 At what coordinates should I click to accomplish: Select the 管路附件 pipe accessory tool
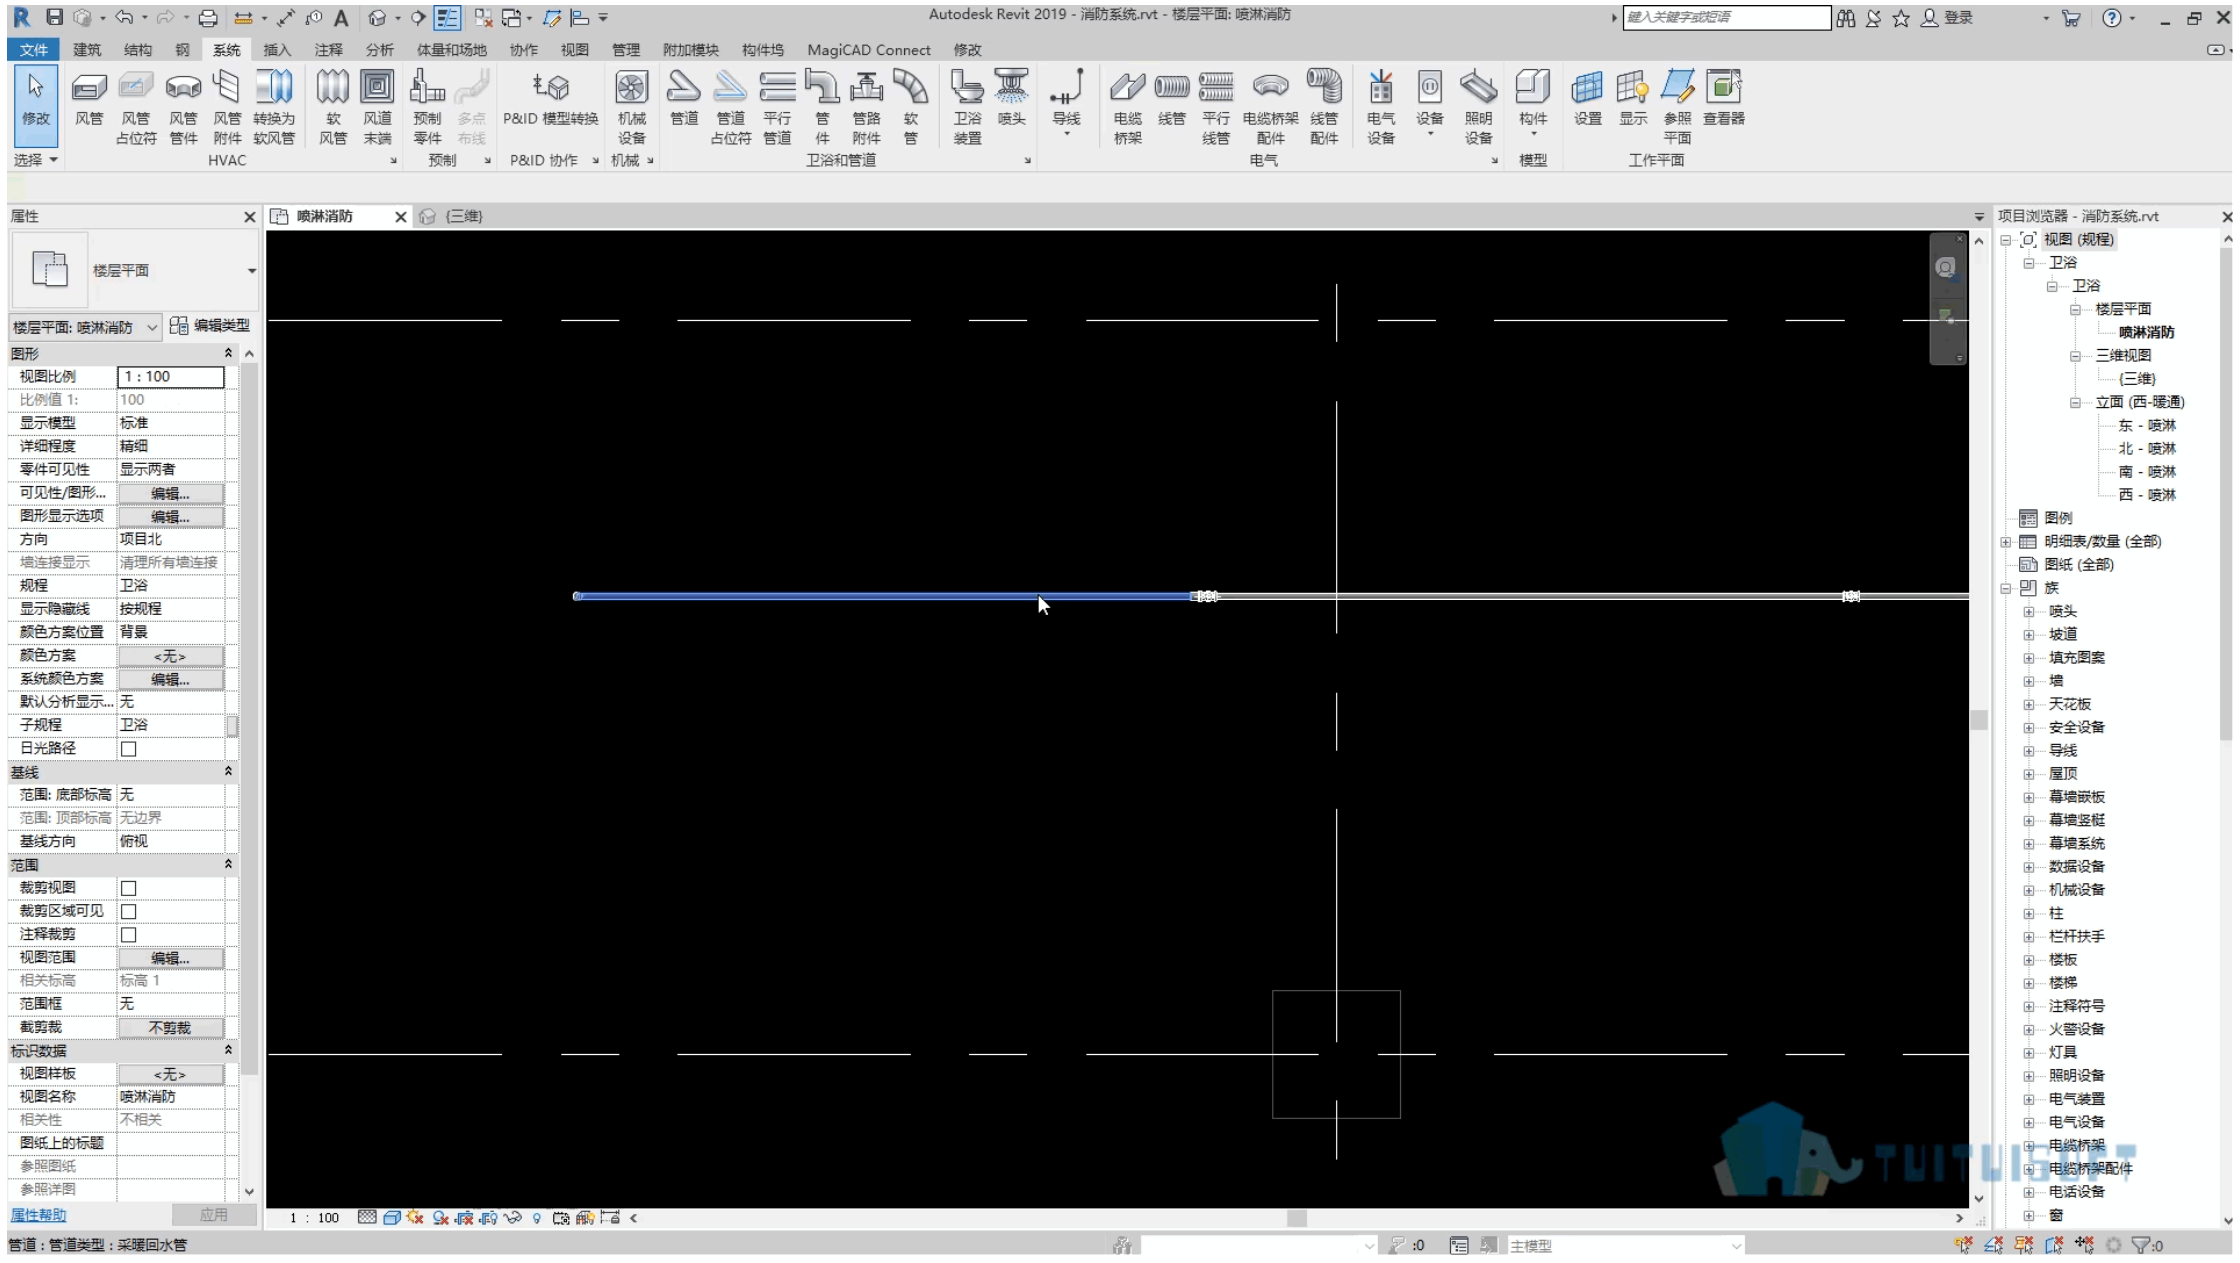(x=866, y=108)
